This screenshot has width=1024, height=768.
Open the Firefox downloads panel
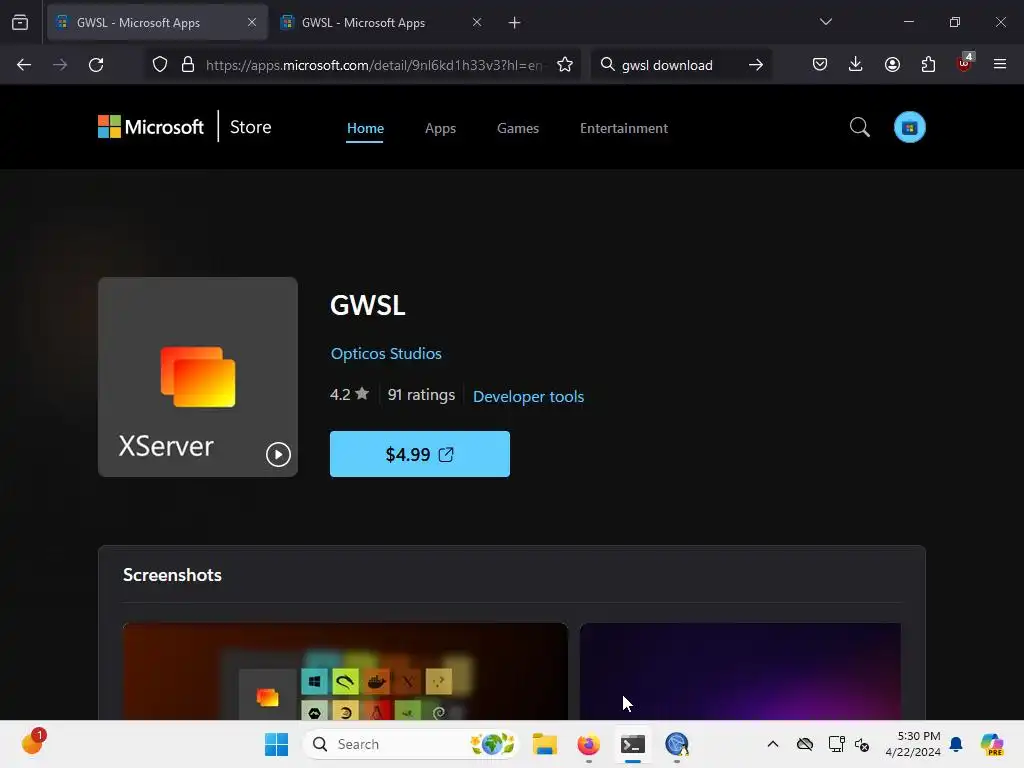click(x=856, y=65)
